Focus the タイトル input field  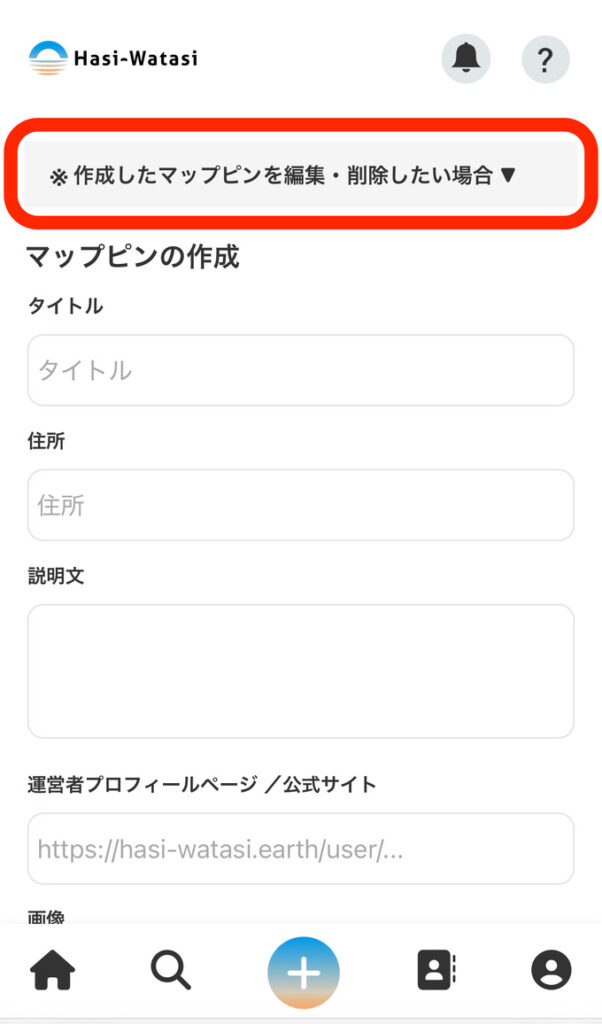pos(300,370)
